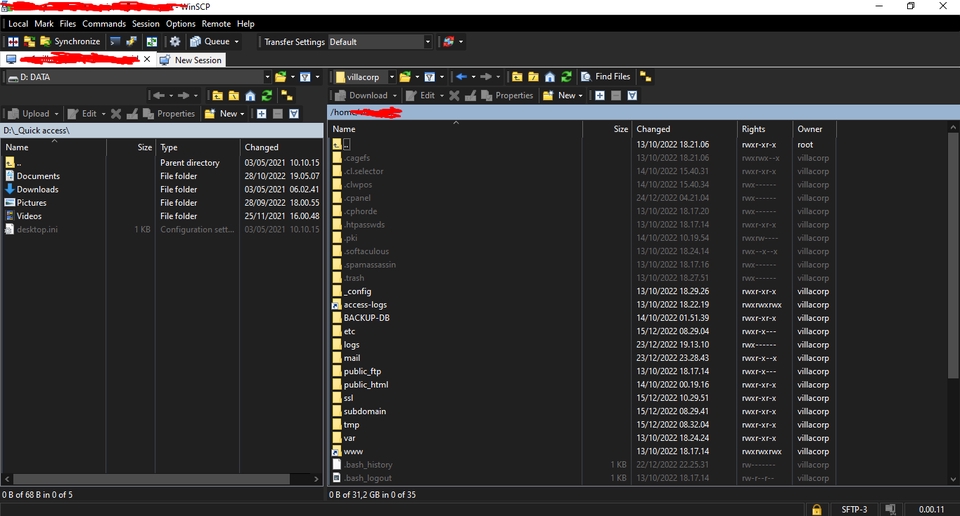Screen dimensions: 960x516
Task: Select the local Documents folder
Action: (38, 176)
